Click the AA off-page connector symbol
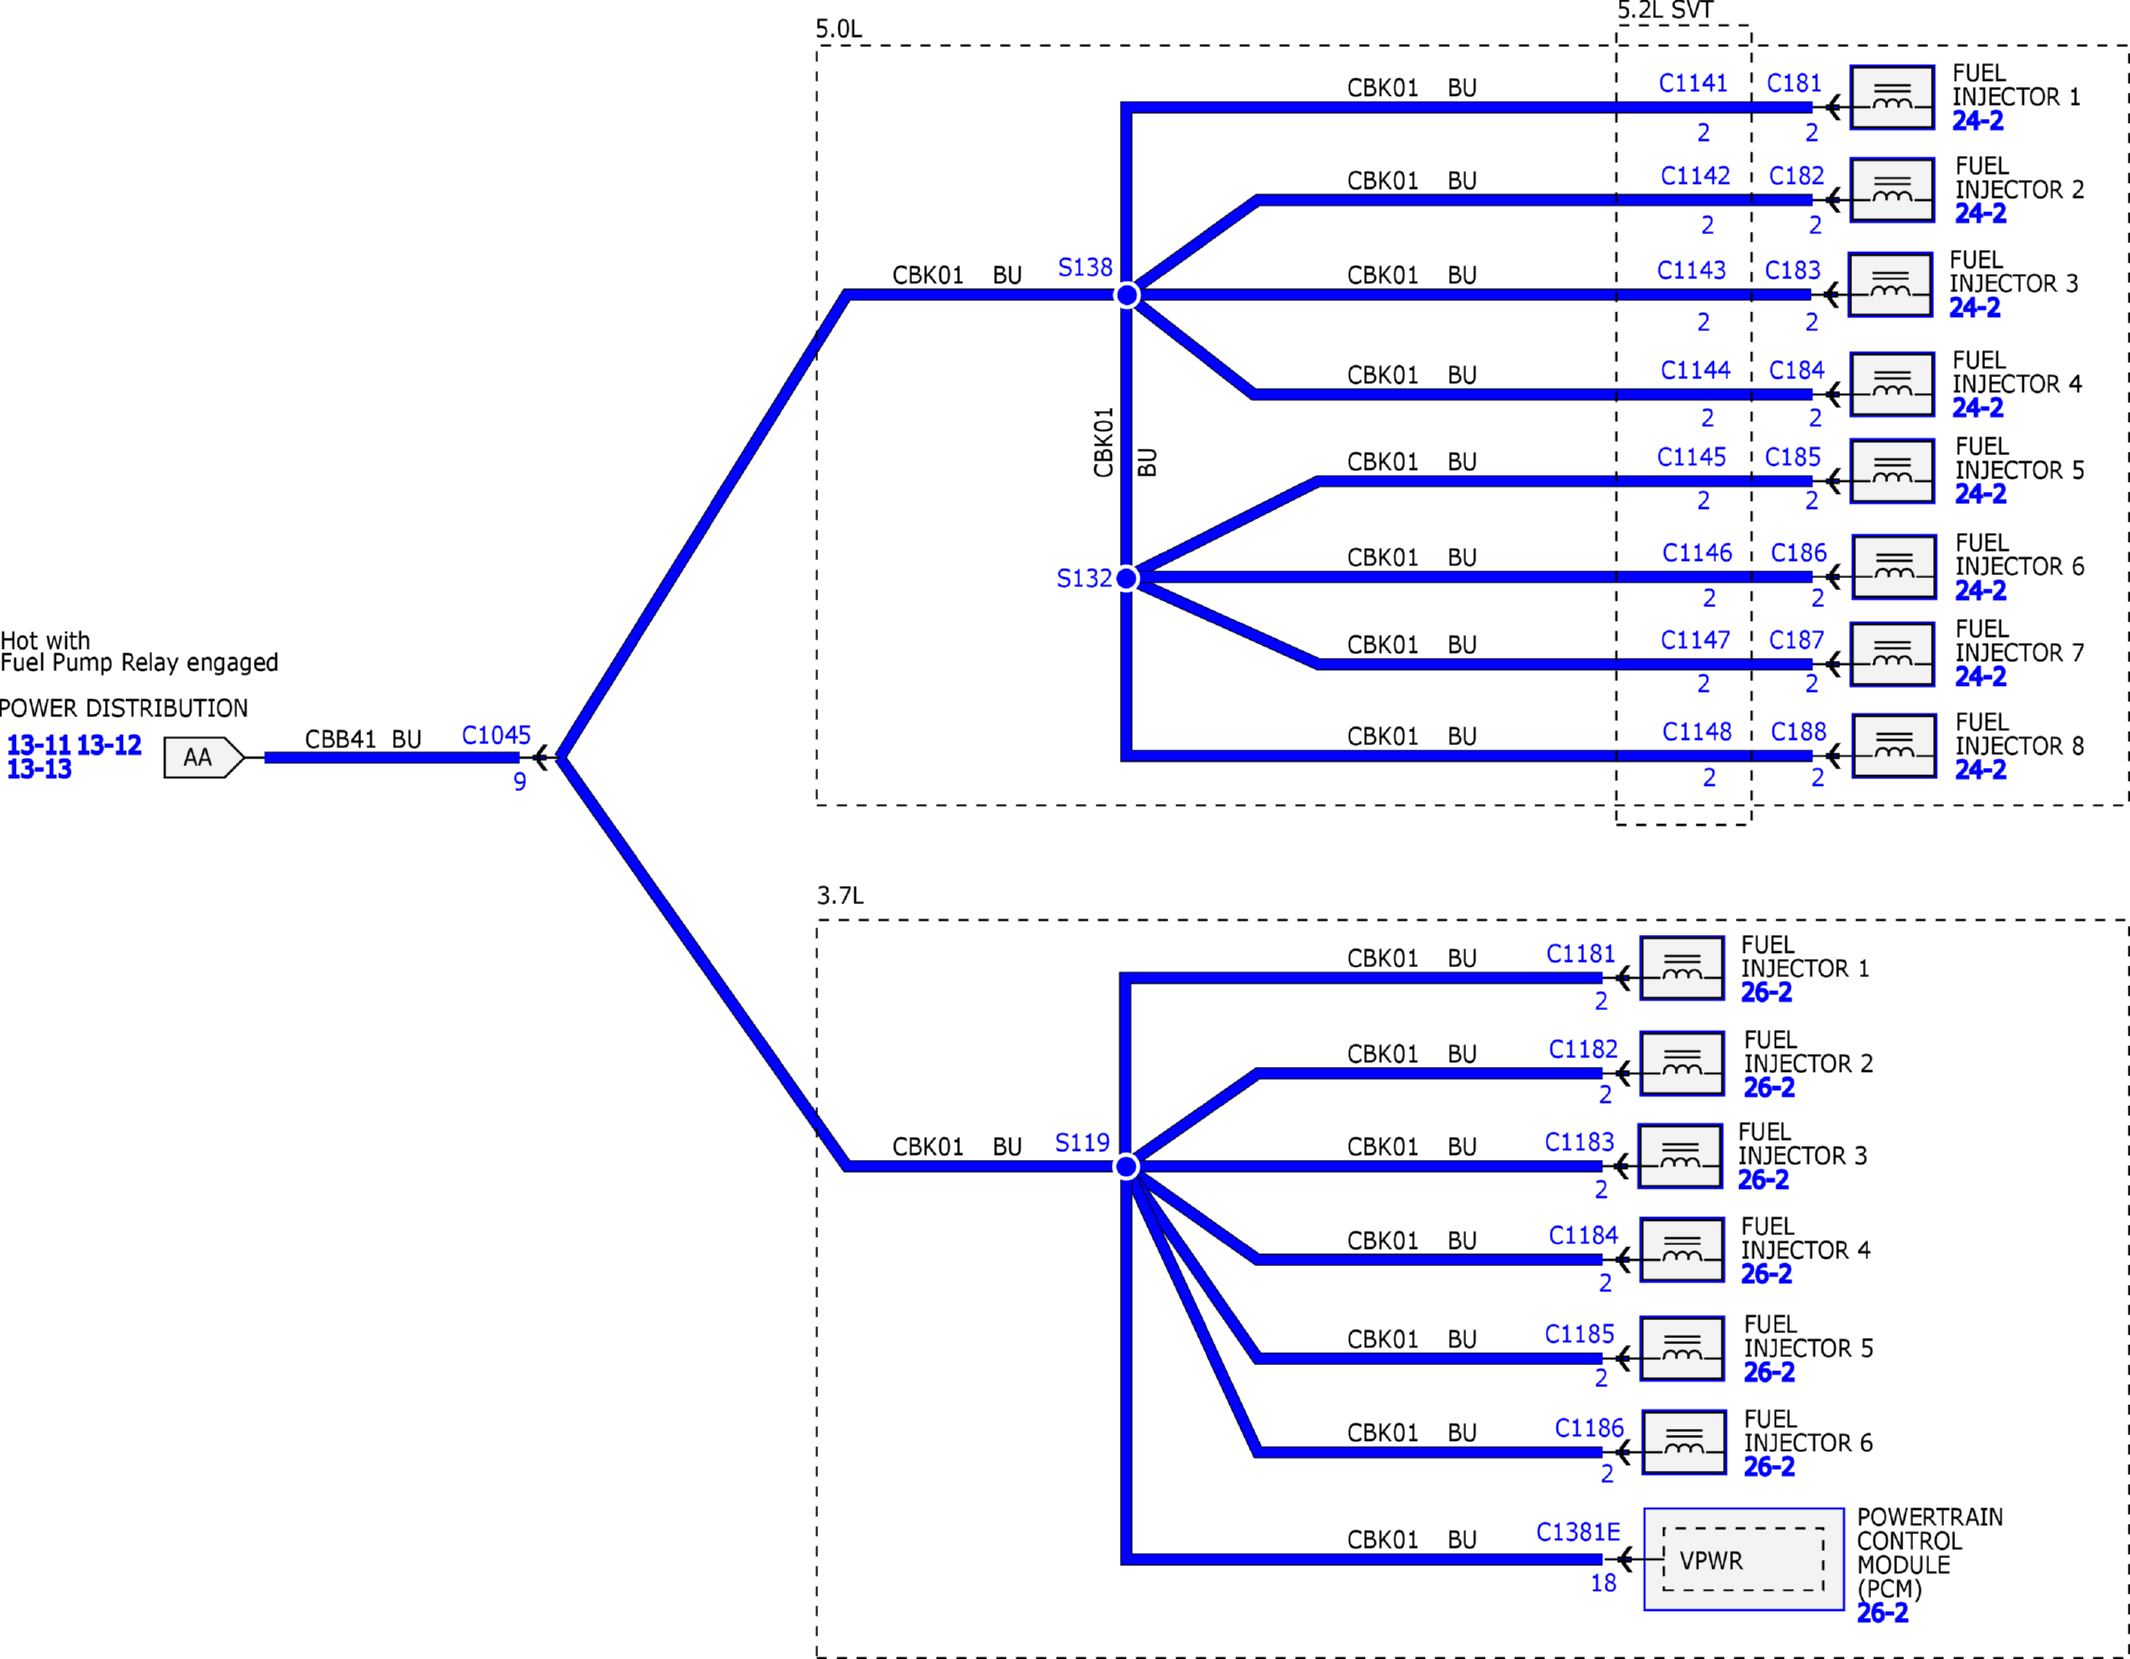2130x1659 pixels. (204, 758)
